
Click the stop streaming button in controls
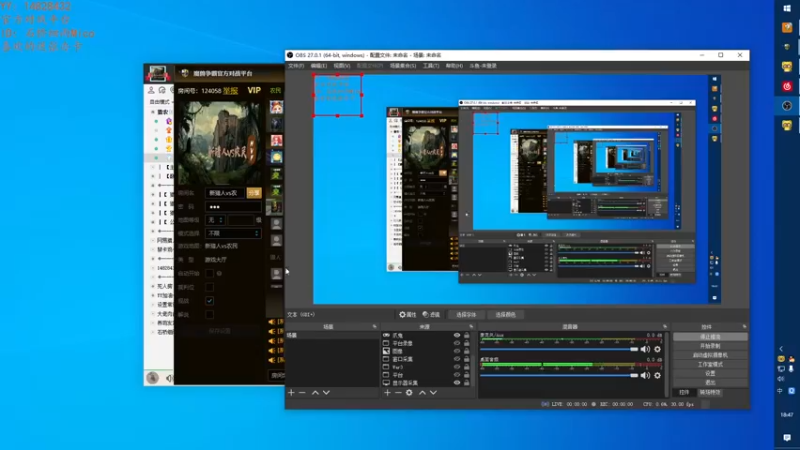pos(710,337)
